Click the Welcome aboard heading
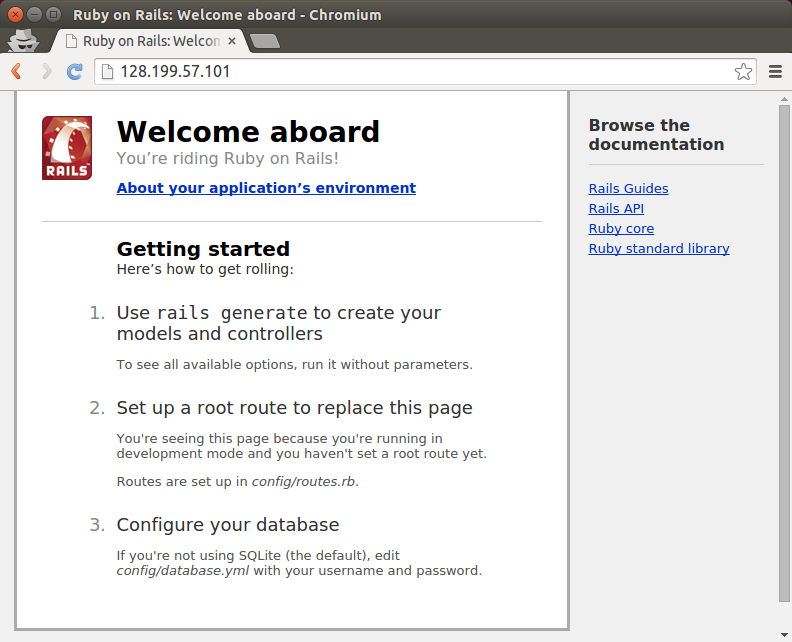The image size is (792, 642). [x=248, y=132]
